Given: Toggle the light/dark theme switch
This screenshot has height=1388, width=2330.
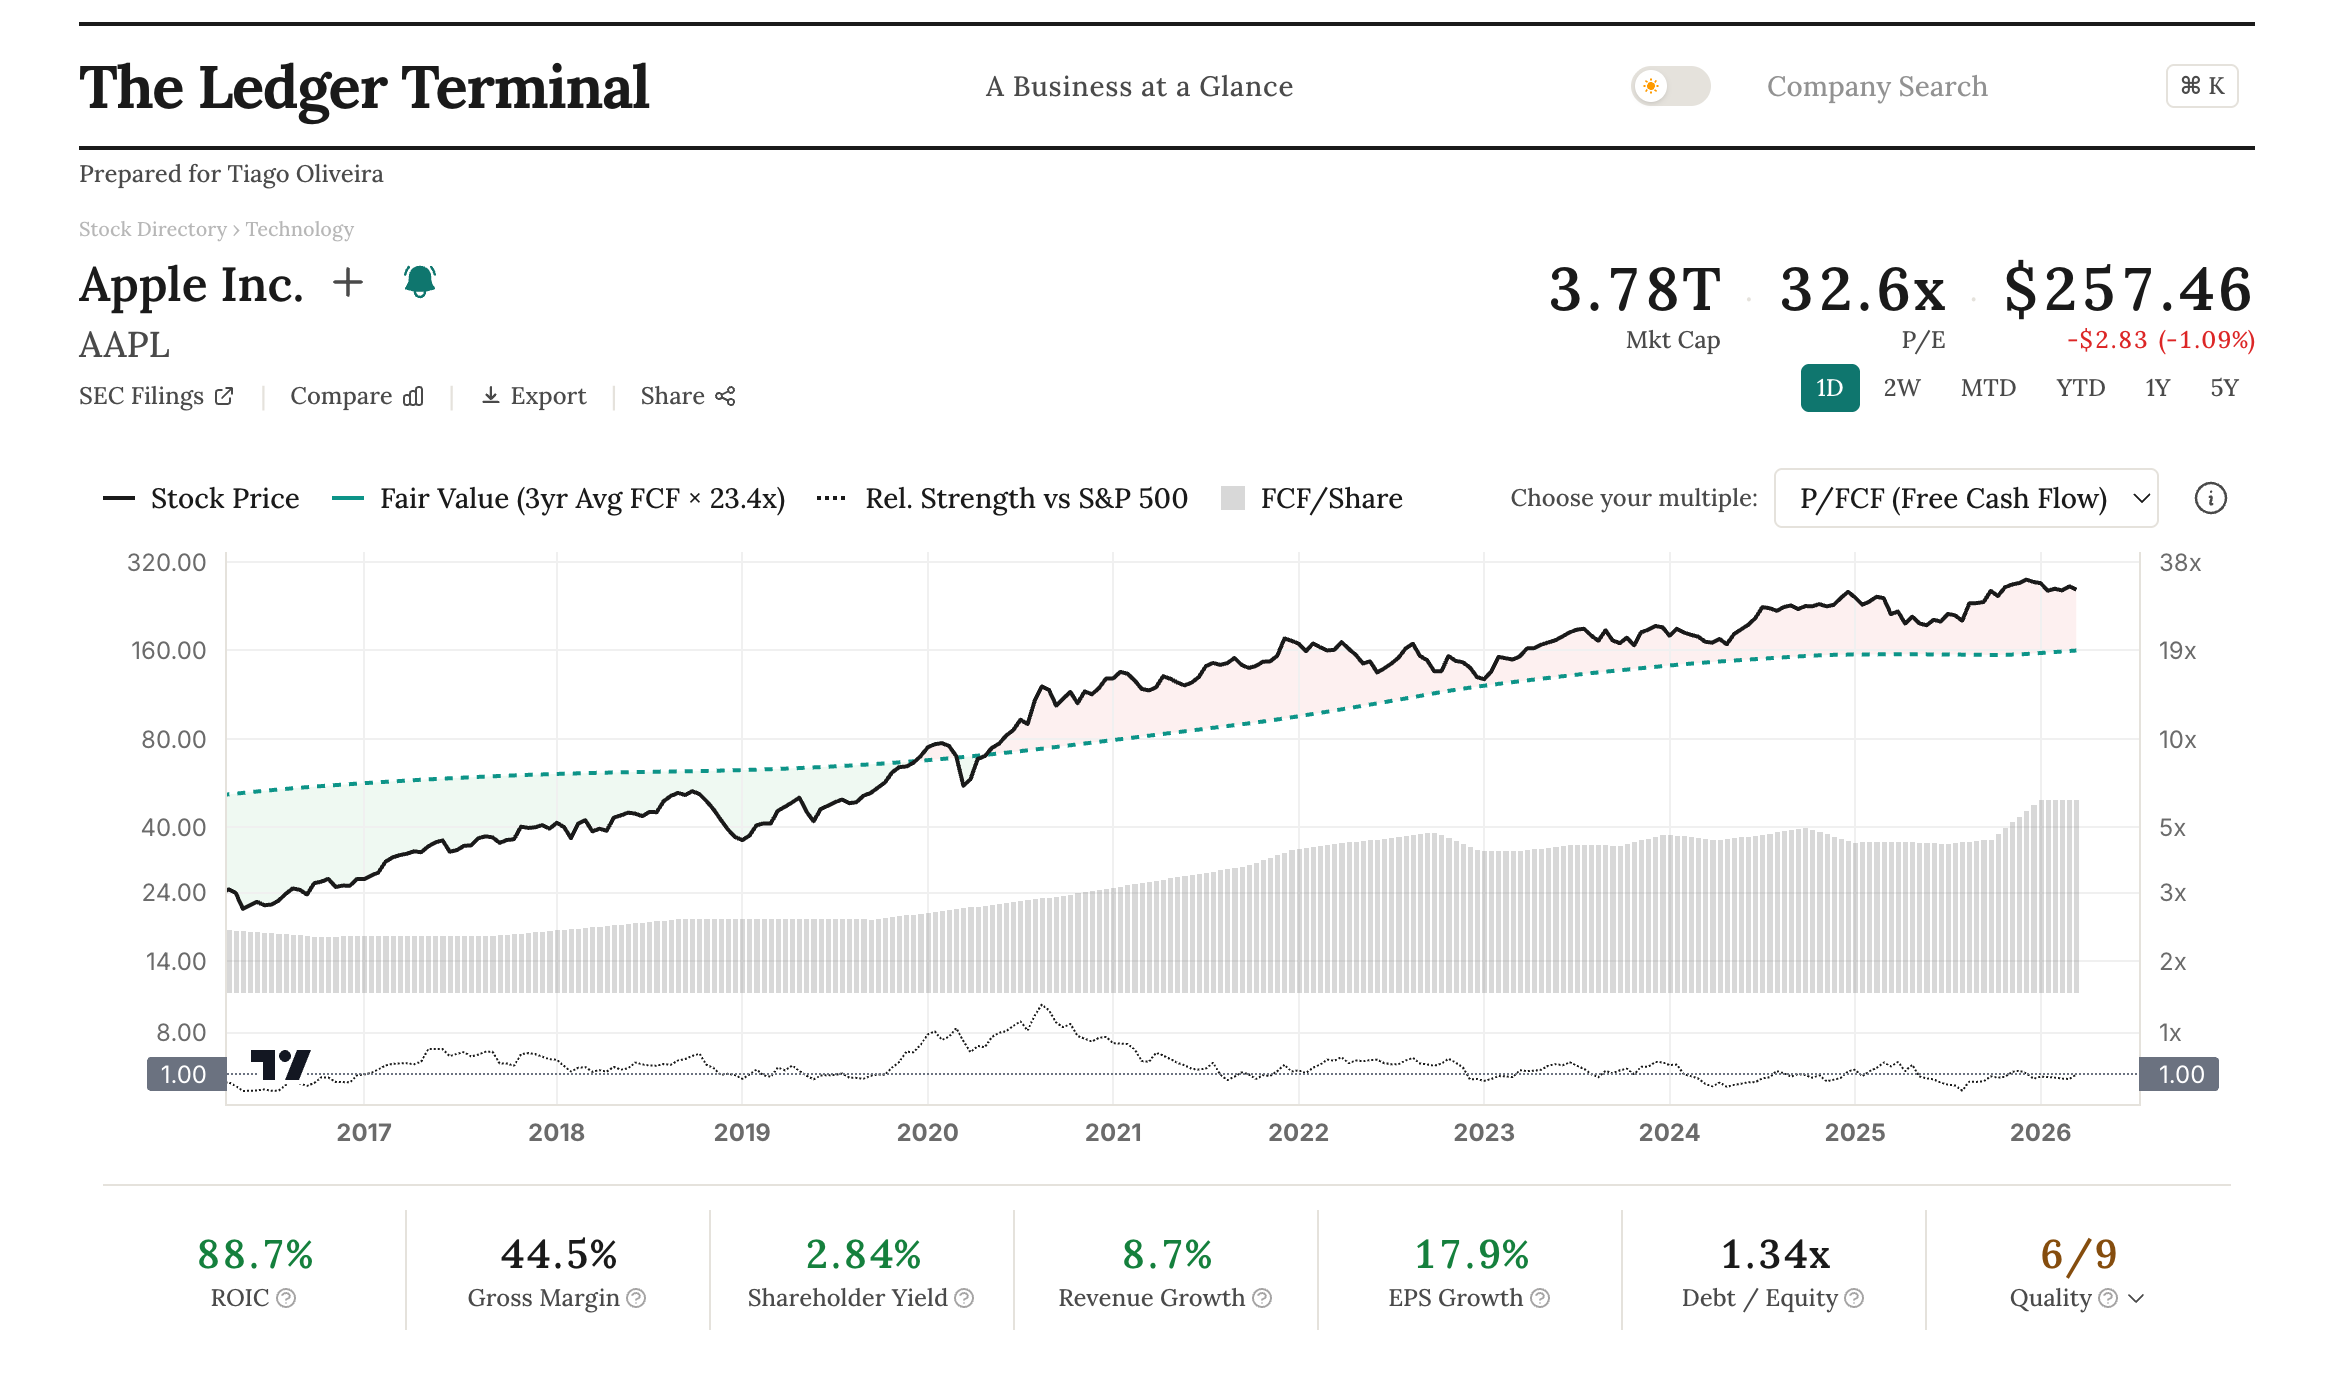Looking at the screenshot, I should click(1670, 86).
